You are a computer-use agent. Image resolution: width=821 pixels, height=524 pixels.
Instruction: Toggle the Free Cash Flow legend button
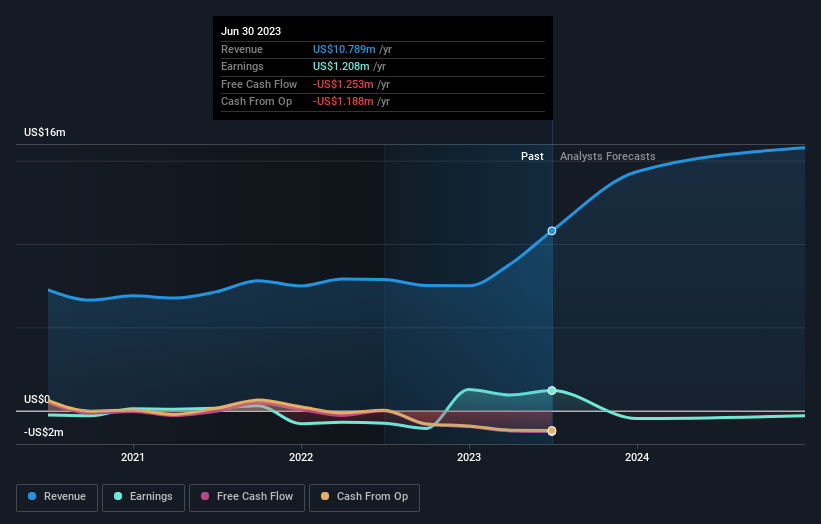point(247,497)
